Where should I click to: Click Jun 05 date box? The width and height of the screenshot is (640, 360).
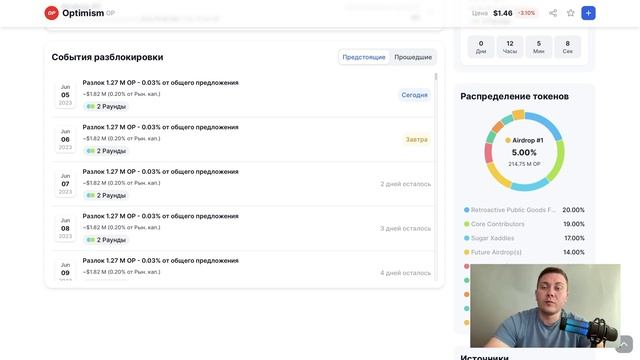[65, 95]
